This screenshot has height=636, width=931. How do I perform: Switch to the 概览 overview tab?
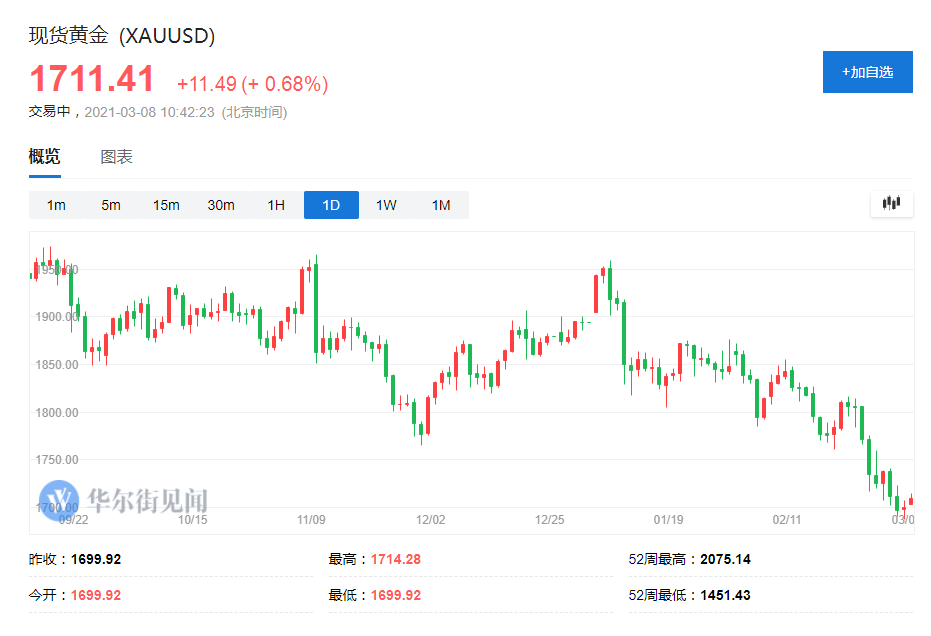coord(44,156)
